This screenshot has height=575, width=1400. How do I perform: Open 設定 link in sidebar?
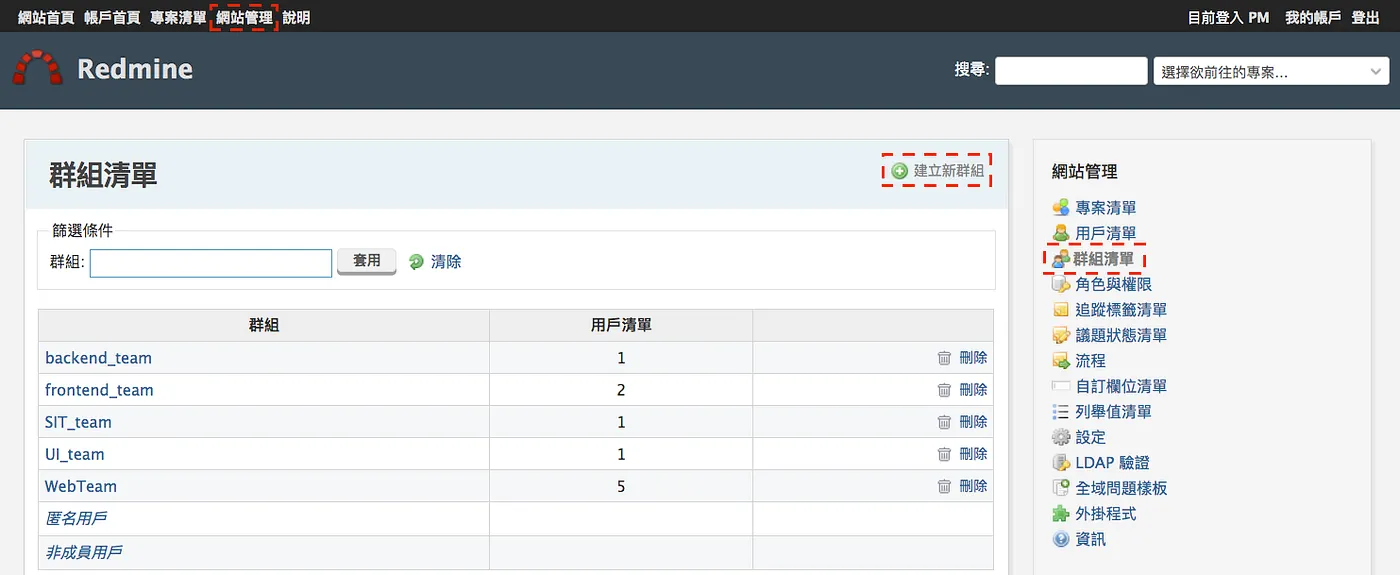pyautogui.click(x=1090, y=437)
